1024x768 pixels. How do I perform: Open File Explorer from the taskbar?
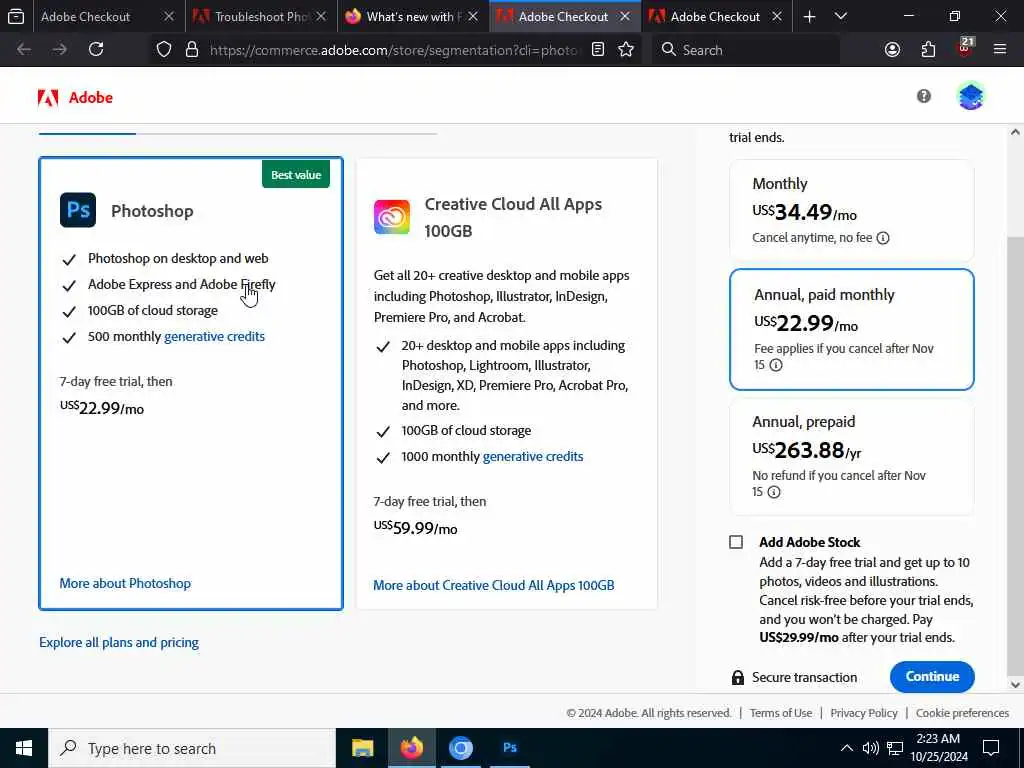362,748
